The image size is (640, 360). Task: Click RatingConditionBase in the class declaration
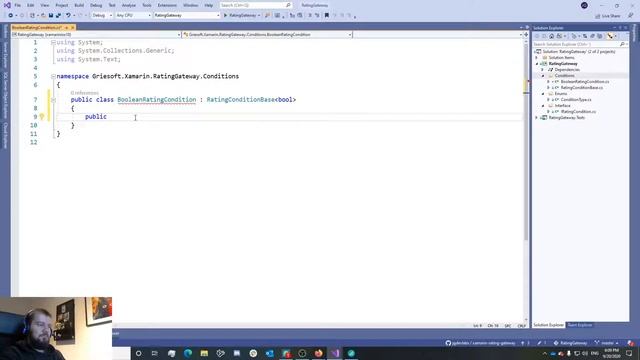pyautogui.click(x=240, y=100)
